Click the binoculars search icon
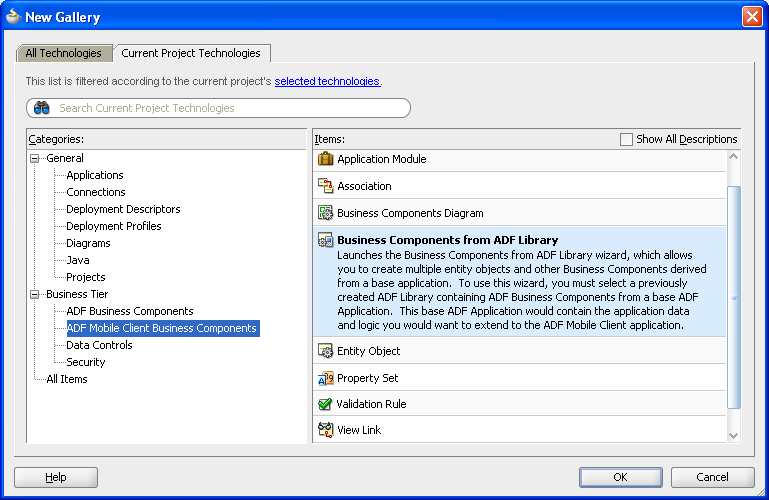Viewport: 769px width, 500px height. [x=42, y=108]
